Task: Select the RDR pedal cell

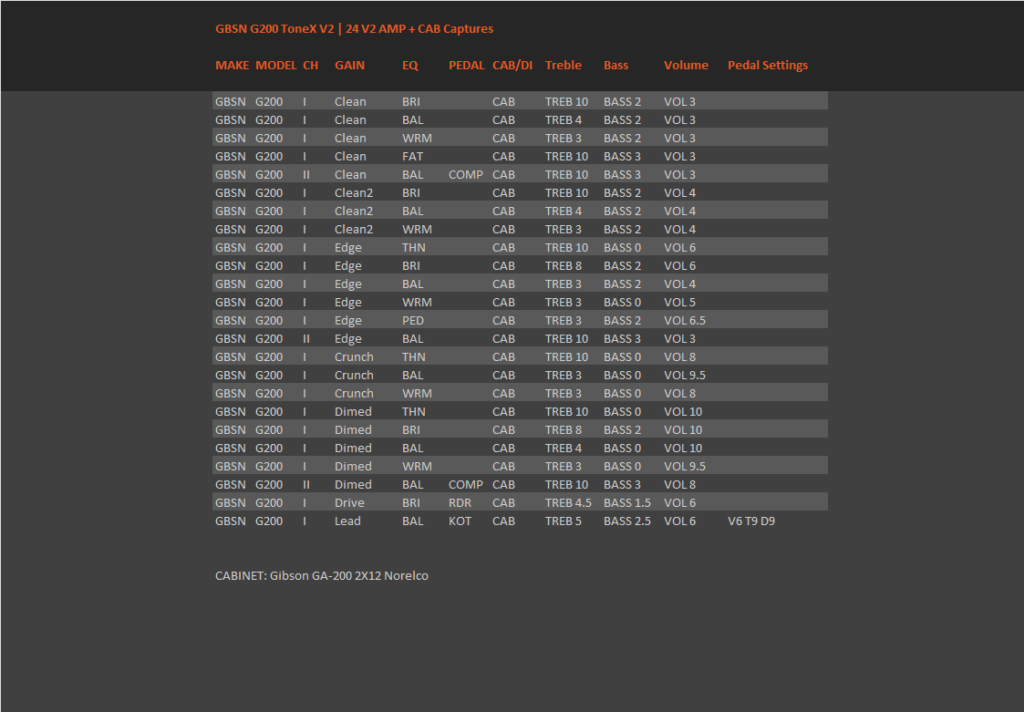Action: (460, 503)
